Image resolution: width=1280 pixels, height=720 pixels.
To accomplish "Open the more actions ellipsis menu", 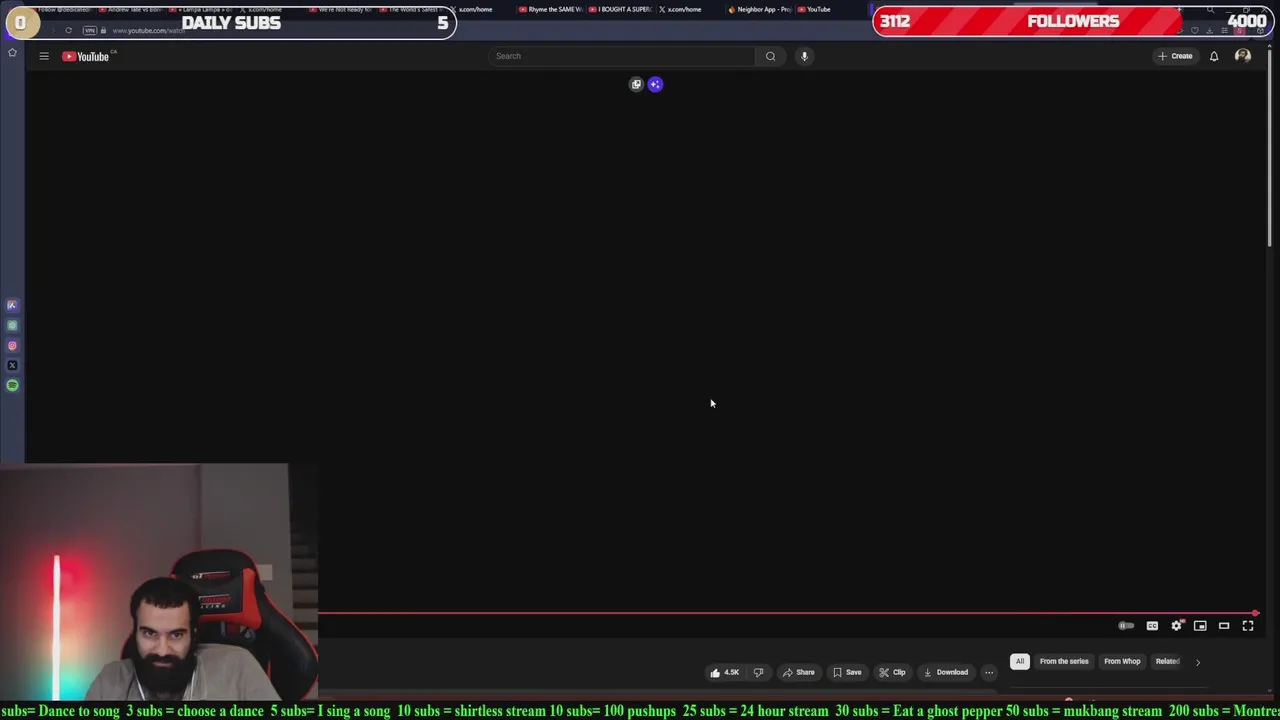I will point(989,672).
